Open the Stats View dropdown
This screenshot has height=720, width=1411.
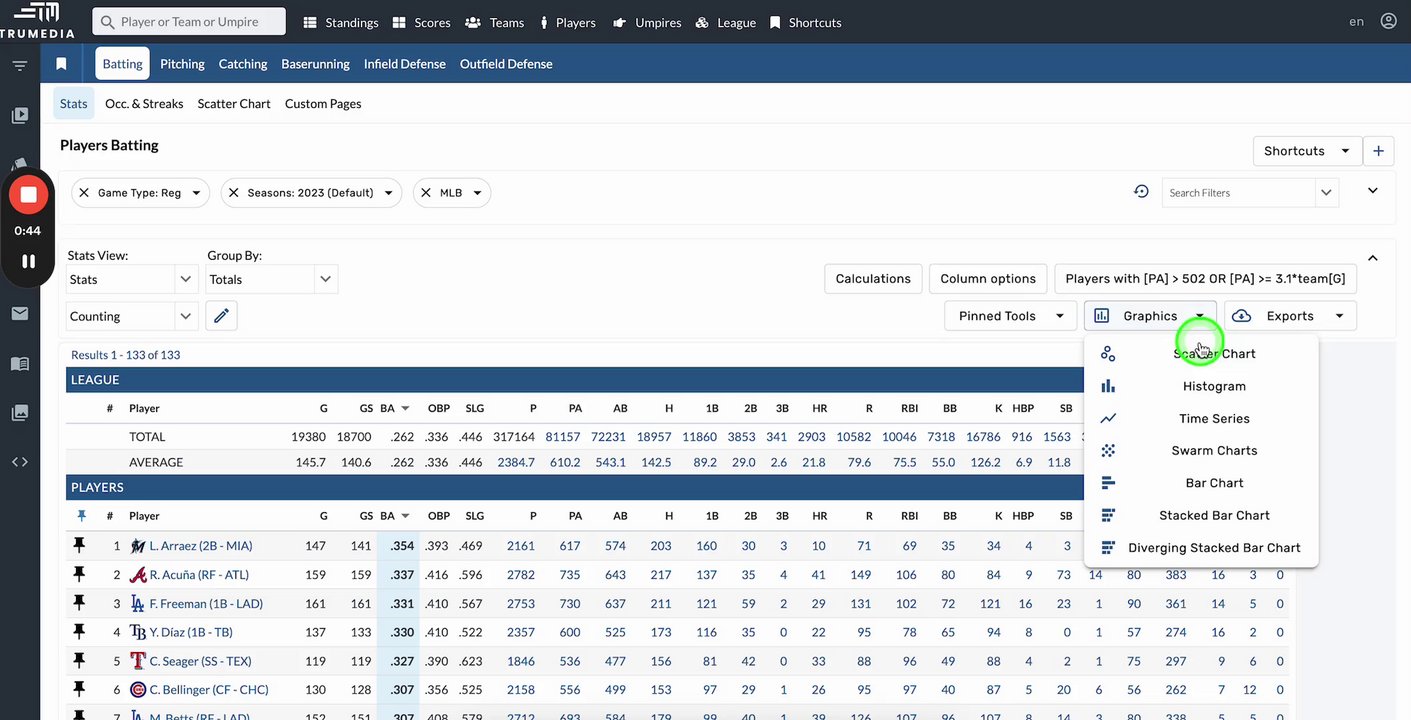click(x=133, y=280)
